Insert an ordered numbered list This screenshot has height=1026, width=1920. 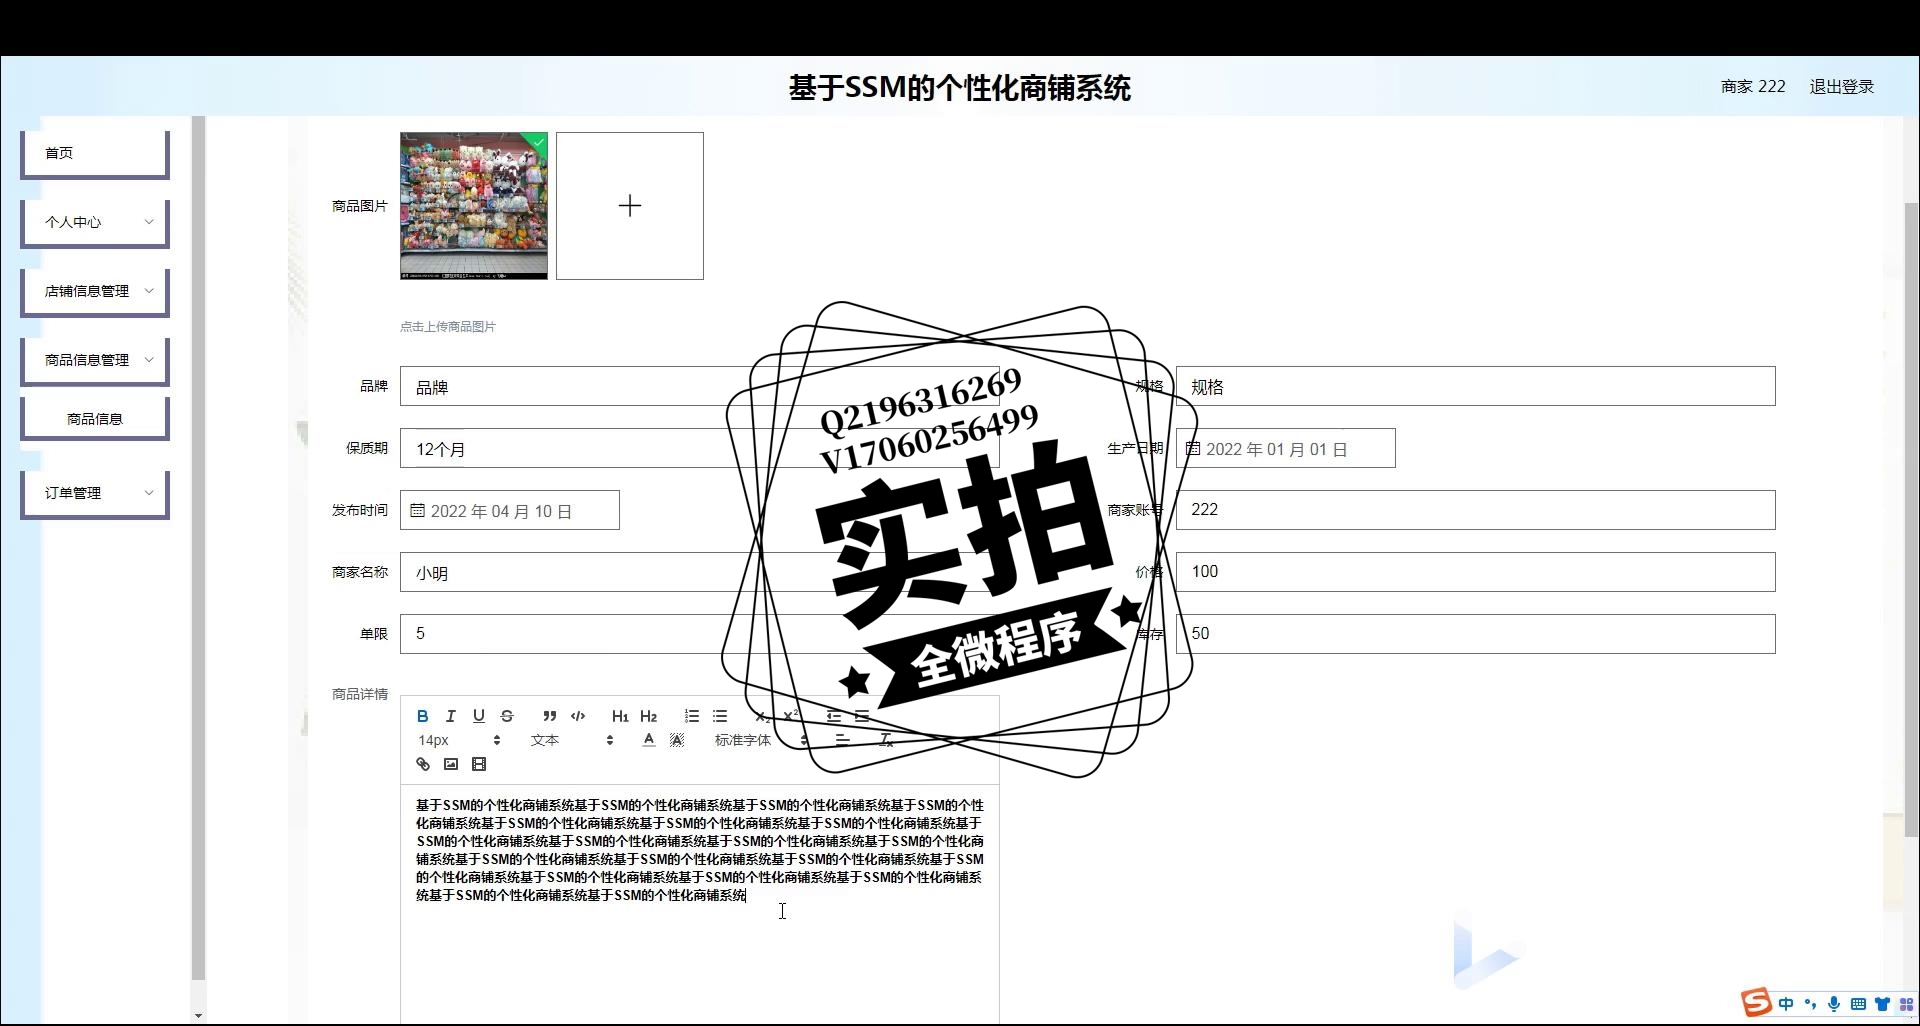tap(691, 716)
